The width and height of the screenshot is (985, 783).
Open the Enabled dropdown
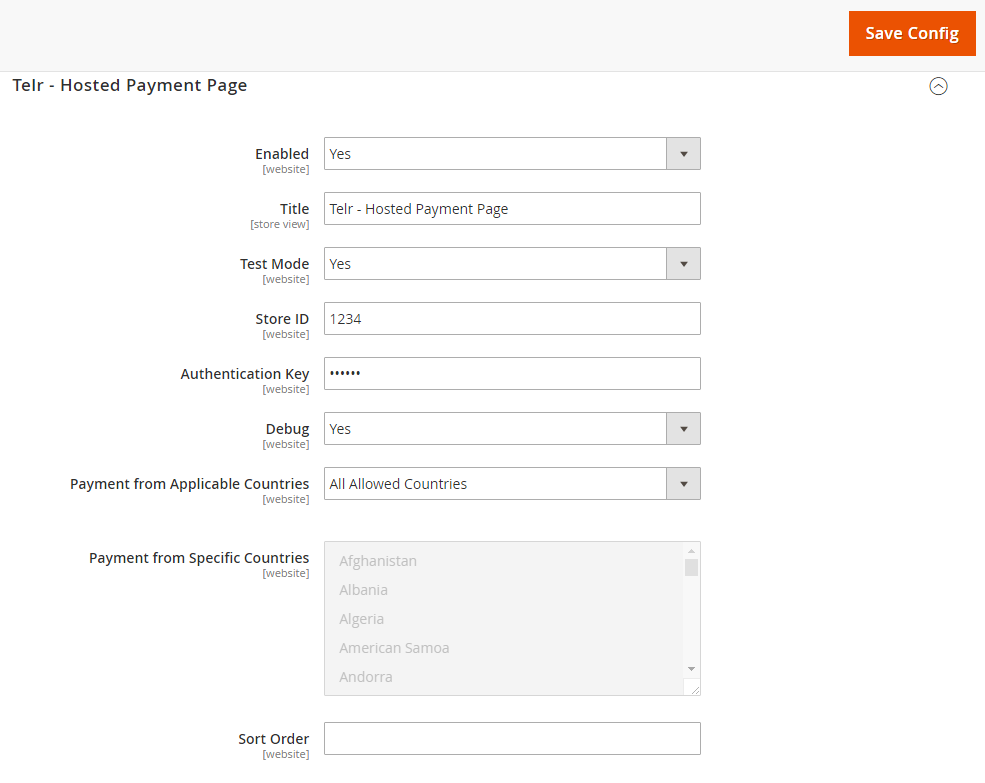tap(512, 154)
